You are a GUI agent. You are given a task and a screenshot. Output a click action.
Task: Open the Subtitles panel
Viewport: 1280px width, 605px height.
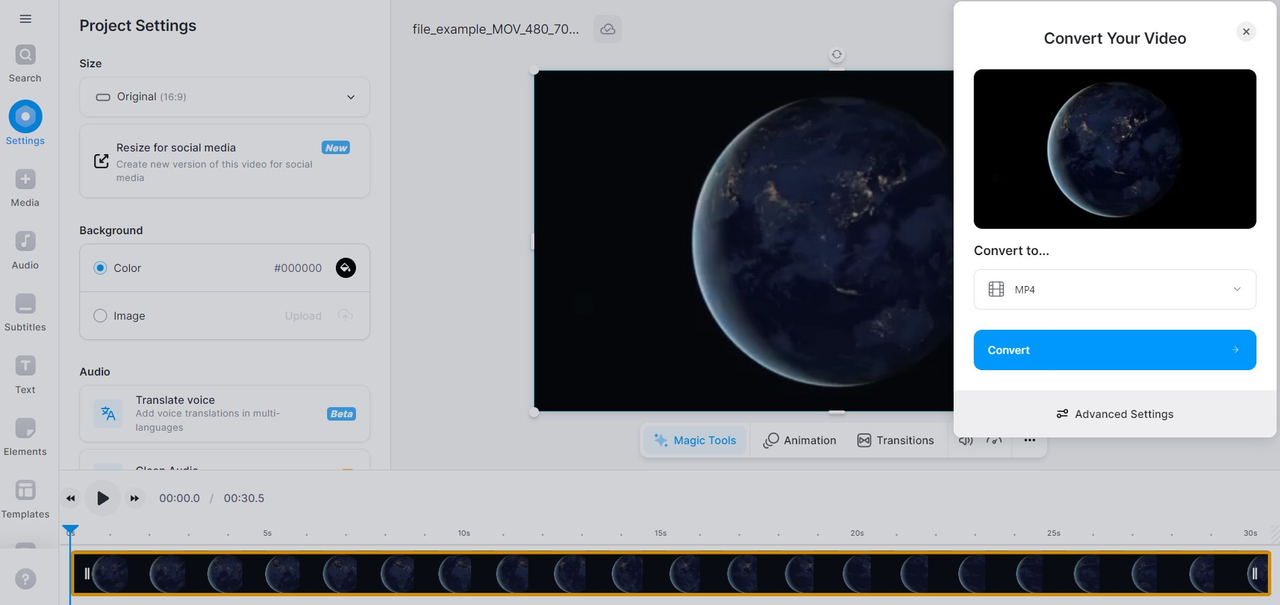(25, 312)
